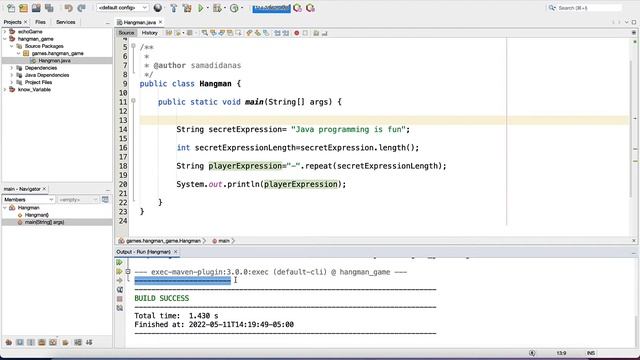
Task: Toggle Show Inherited Members icon in Navigator
Action: pos(9,342)
